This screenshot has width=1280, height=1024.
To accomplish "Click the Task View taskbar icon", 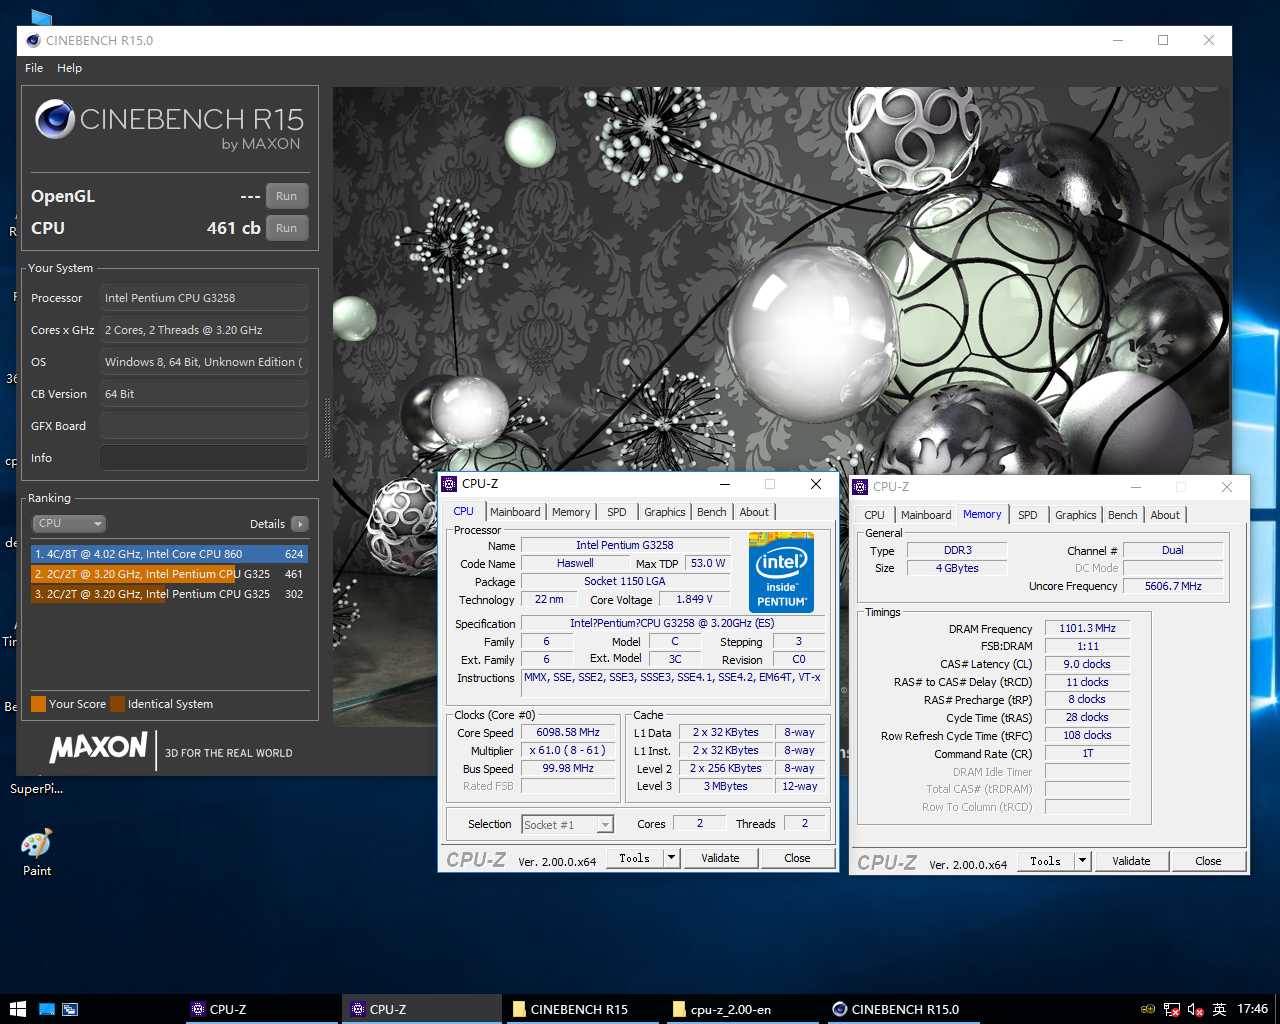I will point(70,1009).
